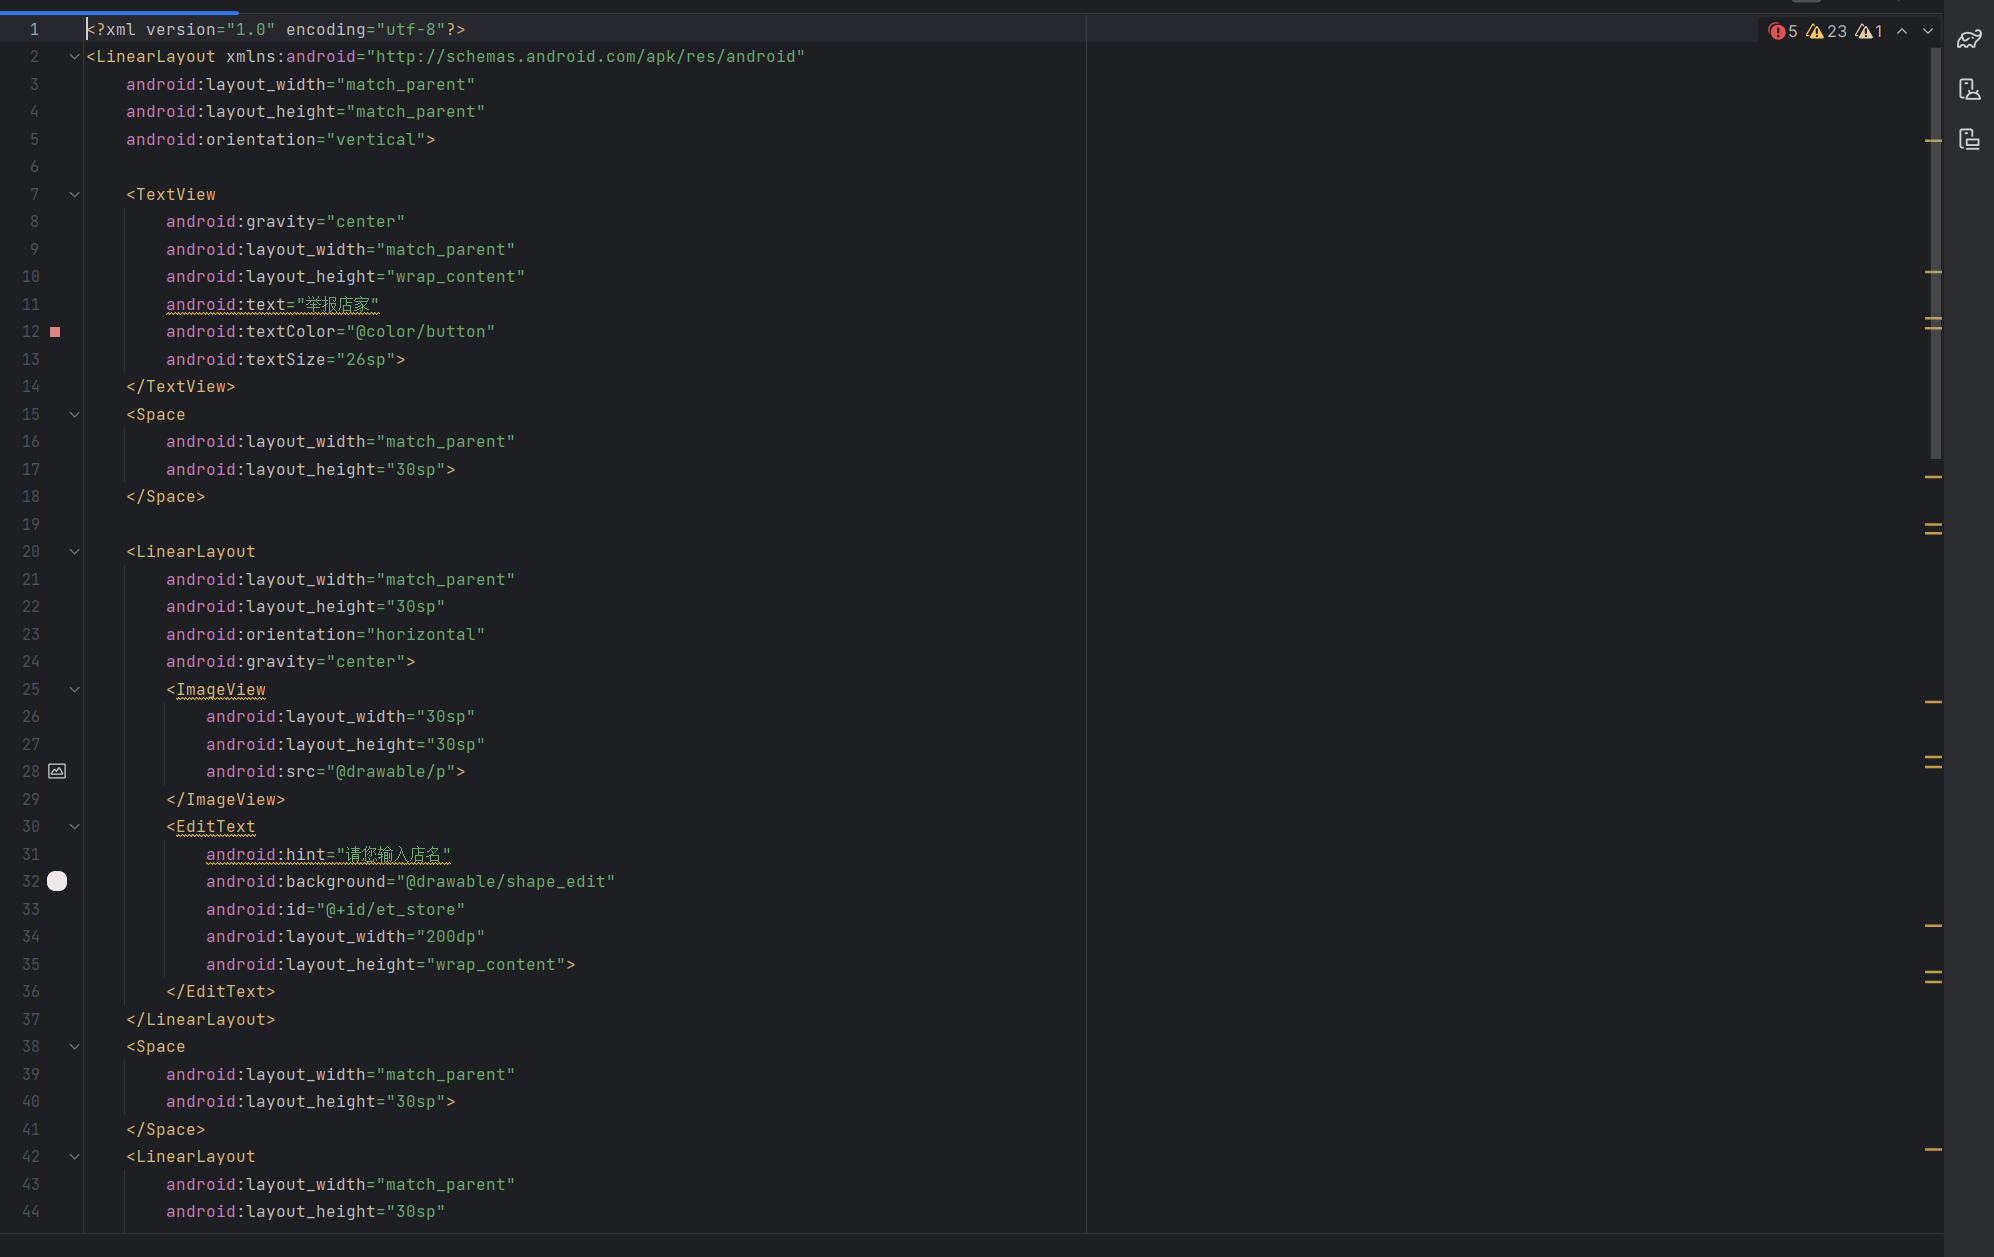
Task: Click line number 20 in gutter
Action: pos(31,552)
